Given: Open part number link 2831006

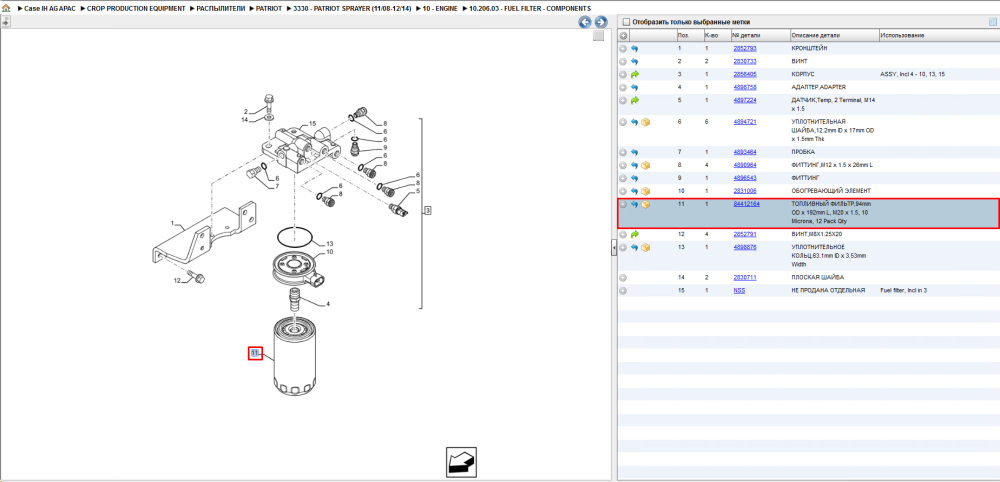Looking at the screenshot, I should coord(745,191).
